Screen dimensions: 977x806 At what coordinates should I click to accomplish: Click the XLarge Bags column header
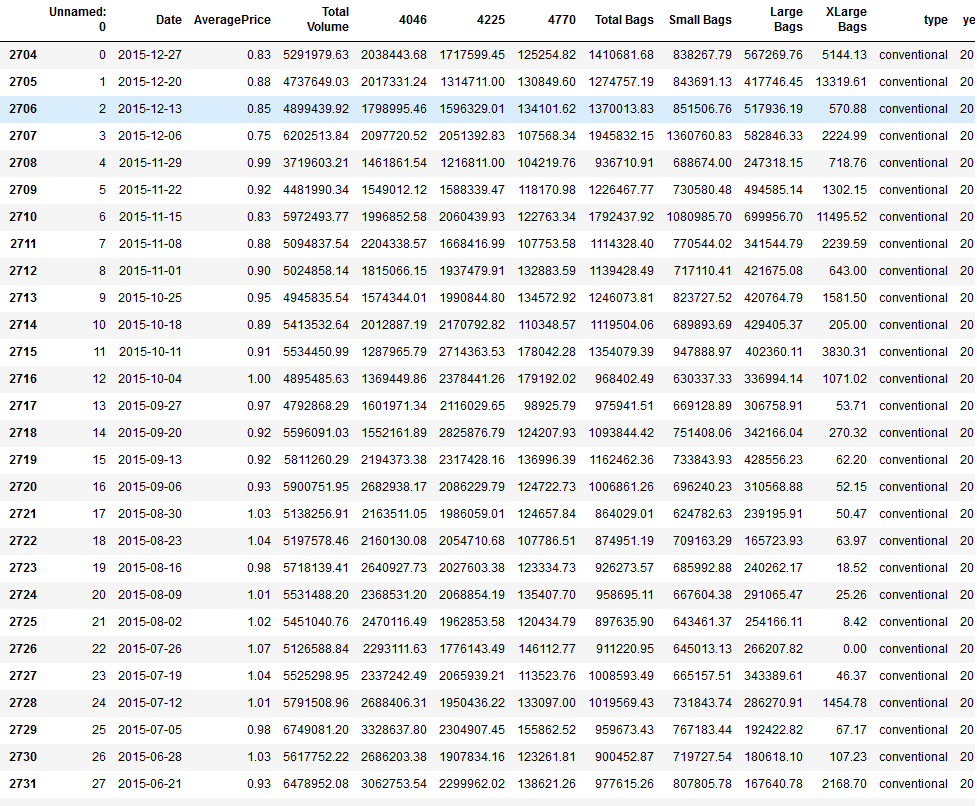click(846, 19)
